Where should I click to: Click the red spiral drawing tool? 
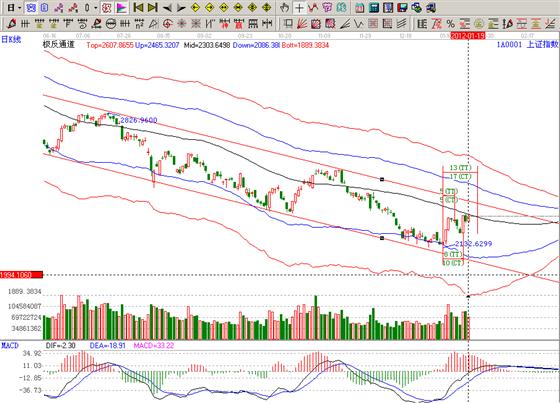[168, 24]
